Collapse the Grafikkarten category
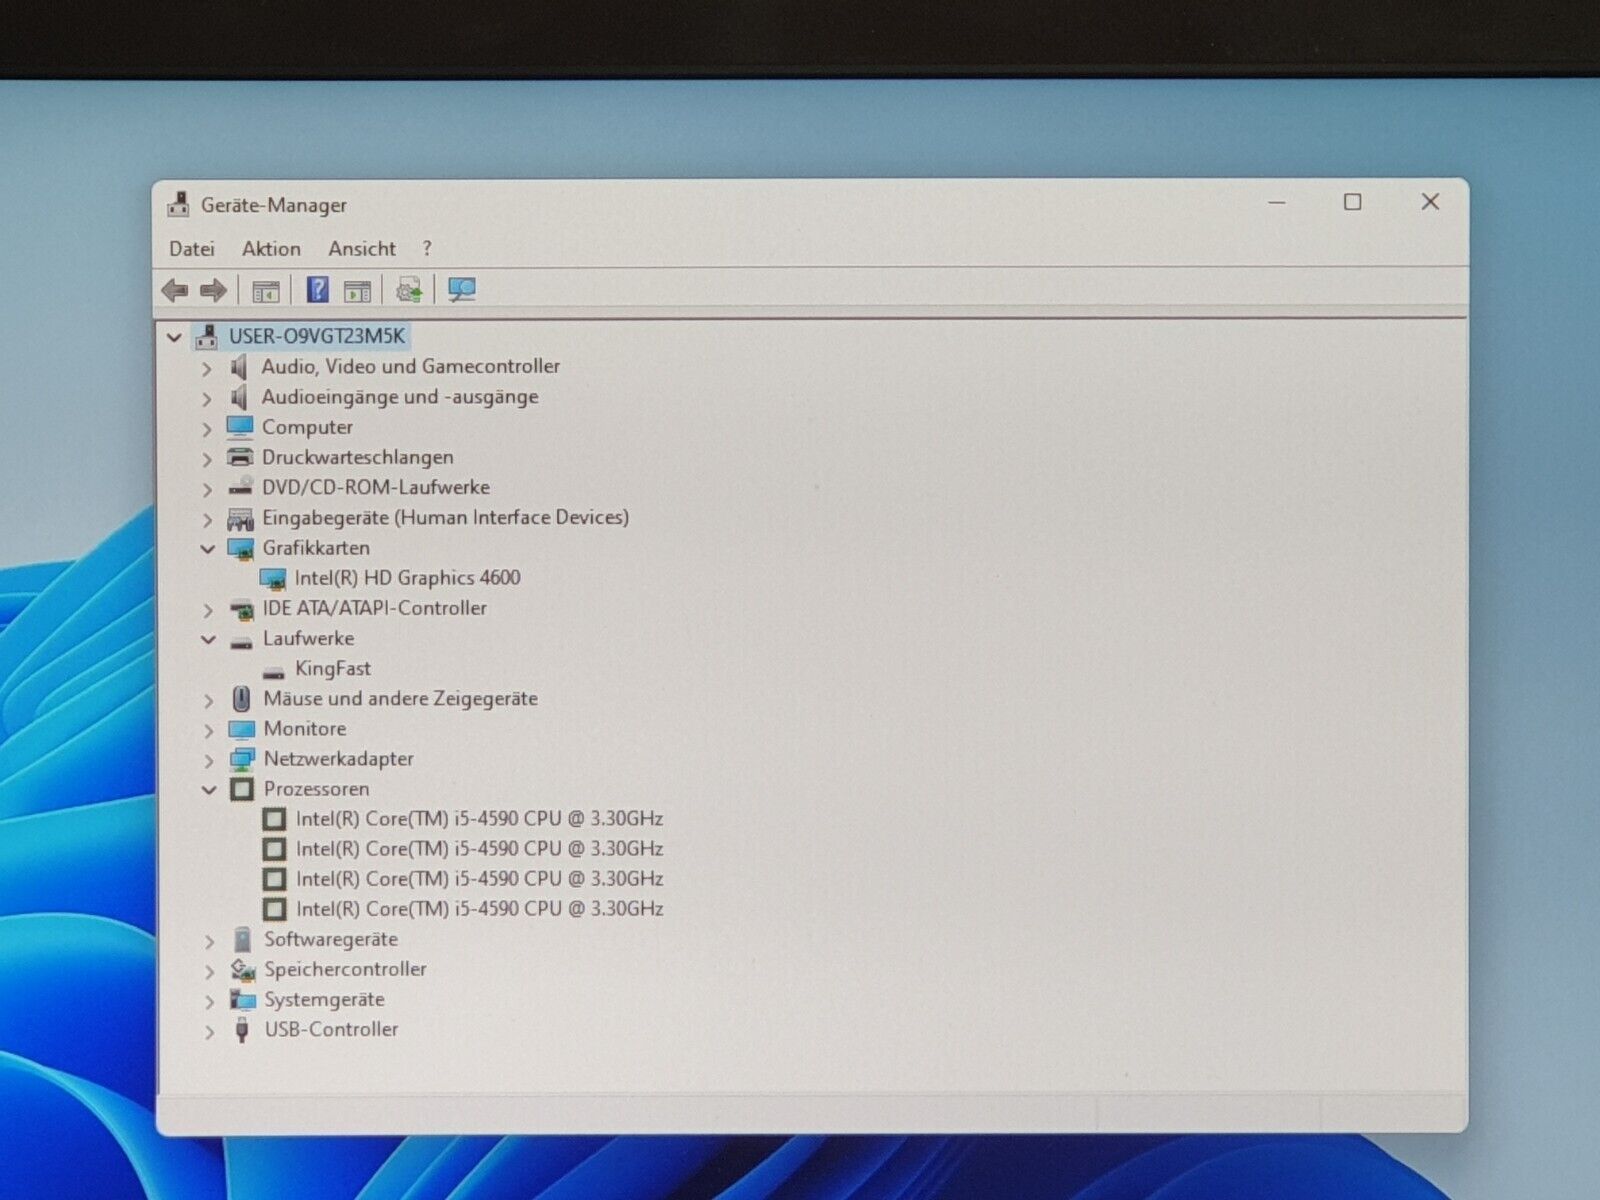Viewport: 1600px width, 1200px height. click(208, 549)
